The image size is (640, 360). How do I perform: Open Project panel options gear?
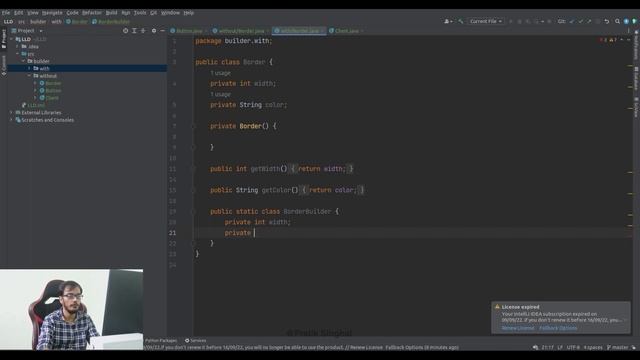[154, 31]
